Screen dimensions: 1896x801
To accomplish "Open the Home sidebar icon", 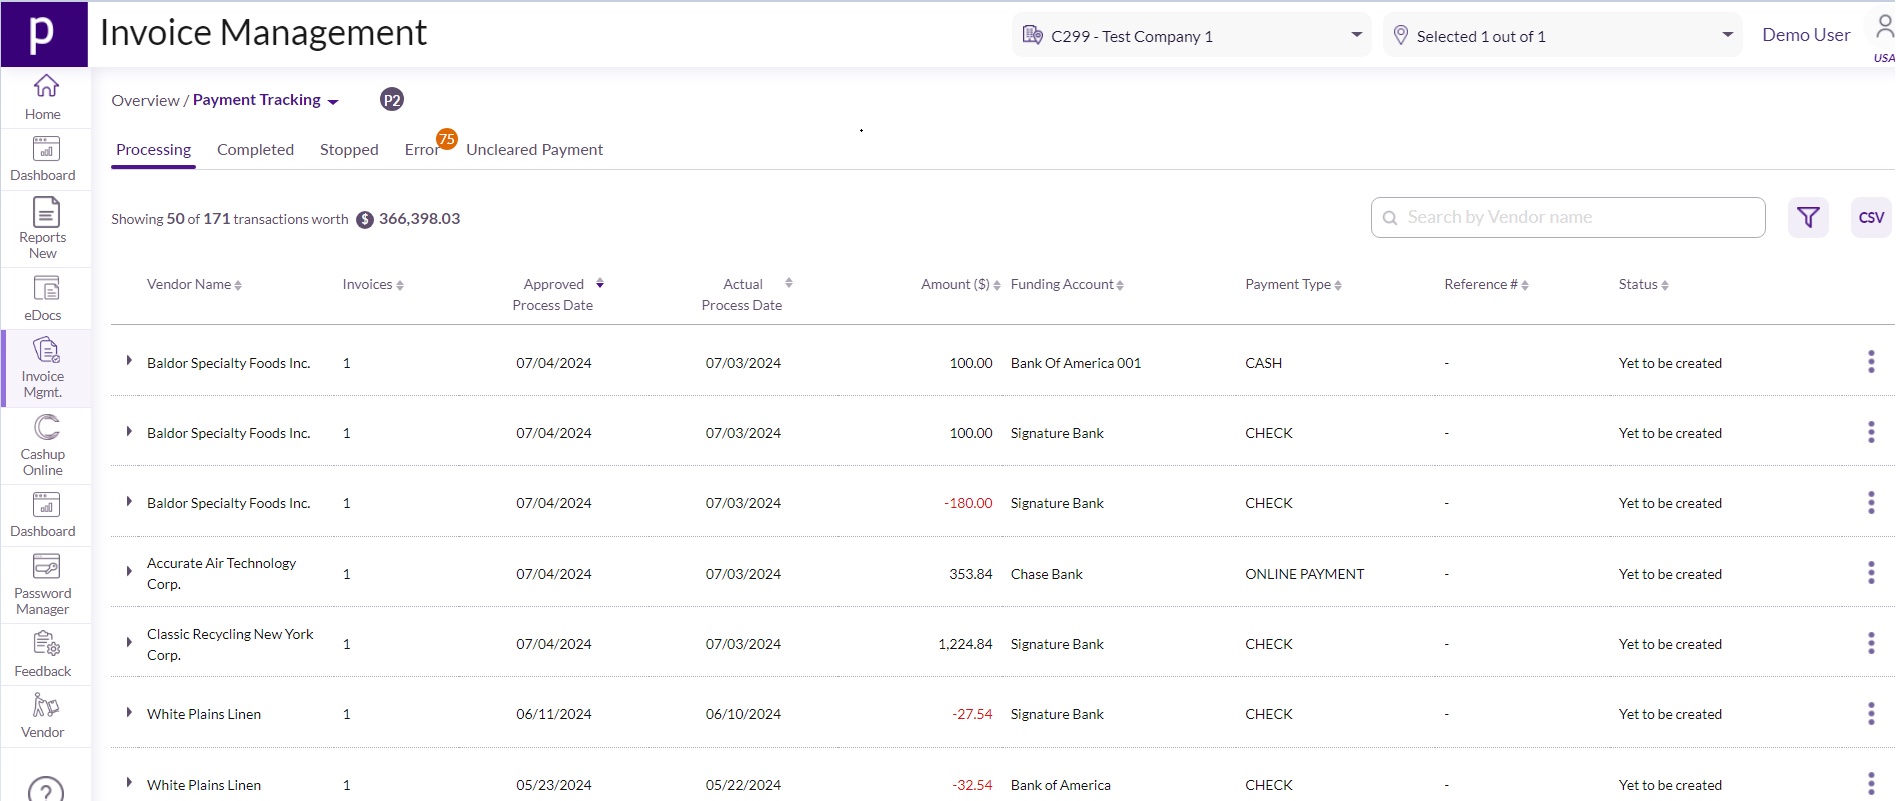I will 45,97.
